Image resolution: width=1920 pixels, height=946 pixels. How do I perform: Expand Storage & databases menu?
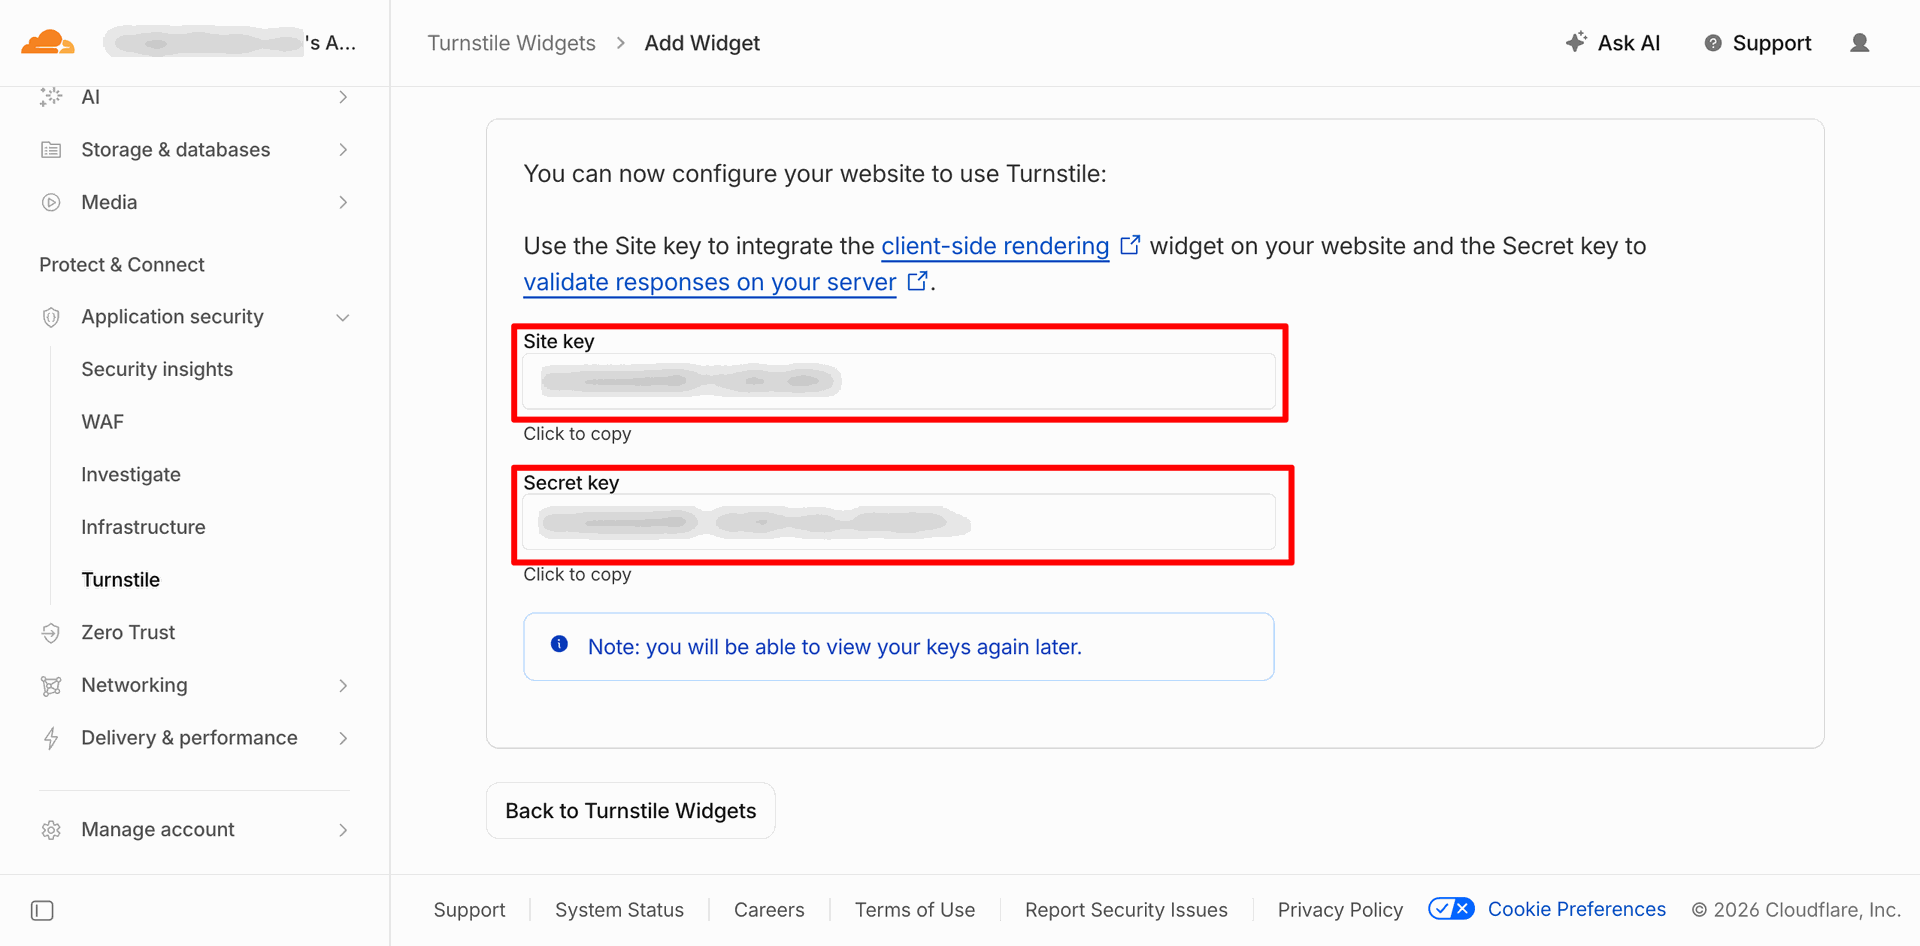343,150
